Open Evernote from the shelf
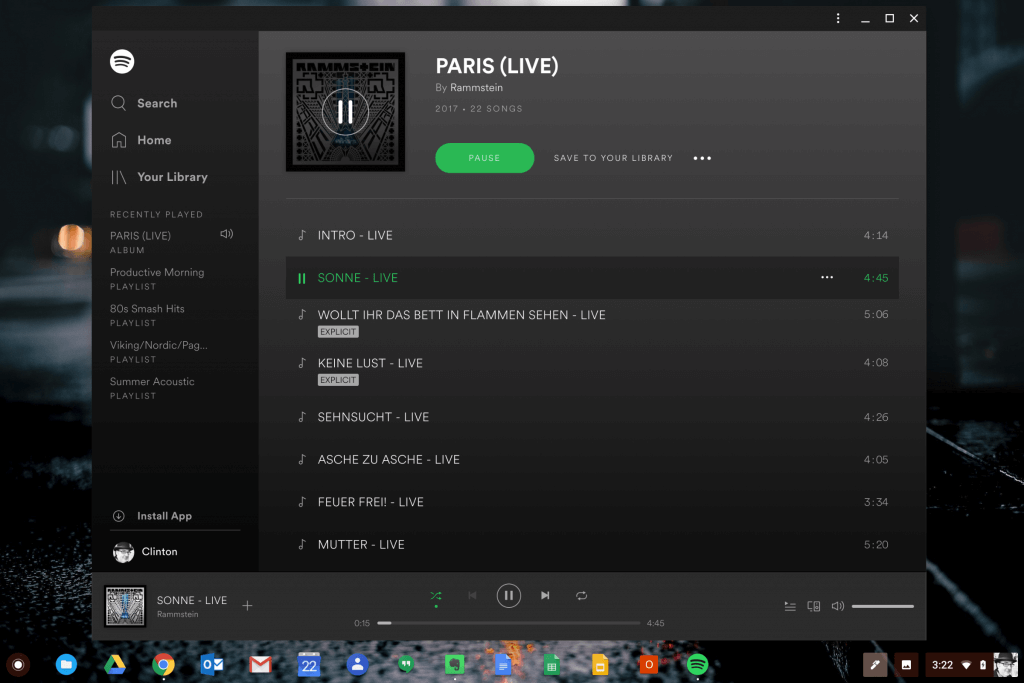 click(x=455, y=665)
